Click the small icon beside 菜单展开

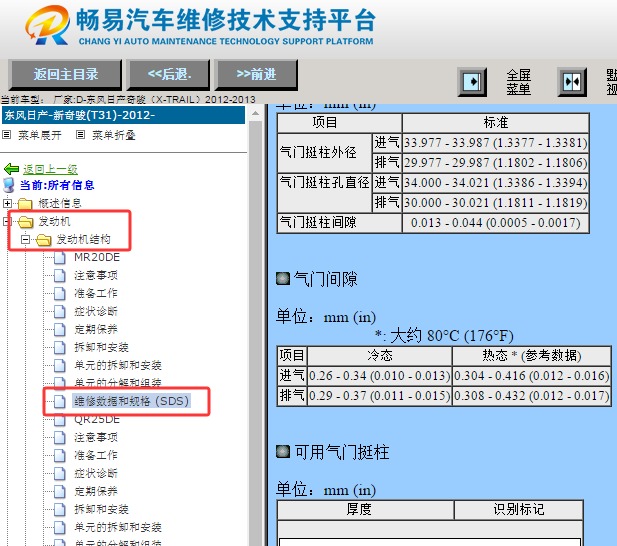(x=6, y=135)
